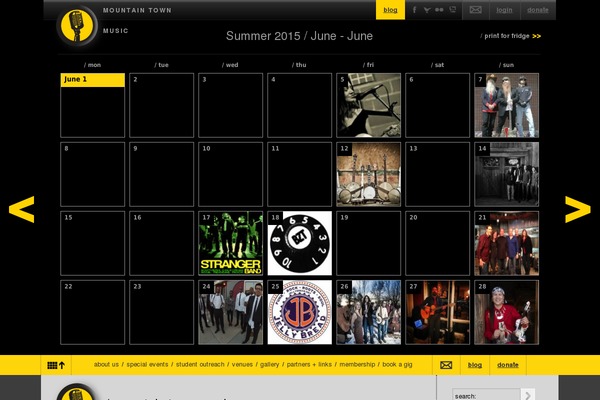Viewport: 600px width, 400px height.
Task: Select the June 10 calendar cell
Action: click(x=231, y=174)
